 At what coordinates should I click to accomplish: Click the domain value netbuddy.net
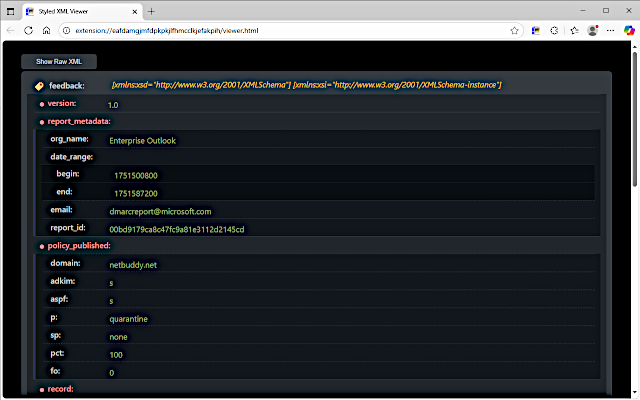point(133,265)
